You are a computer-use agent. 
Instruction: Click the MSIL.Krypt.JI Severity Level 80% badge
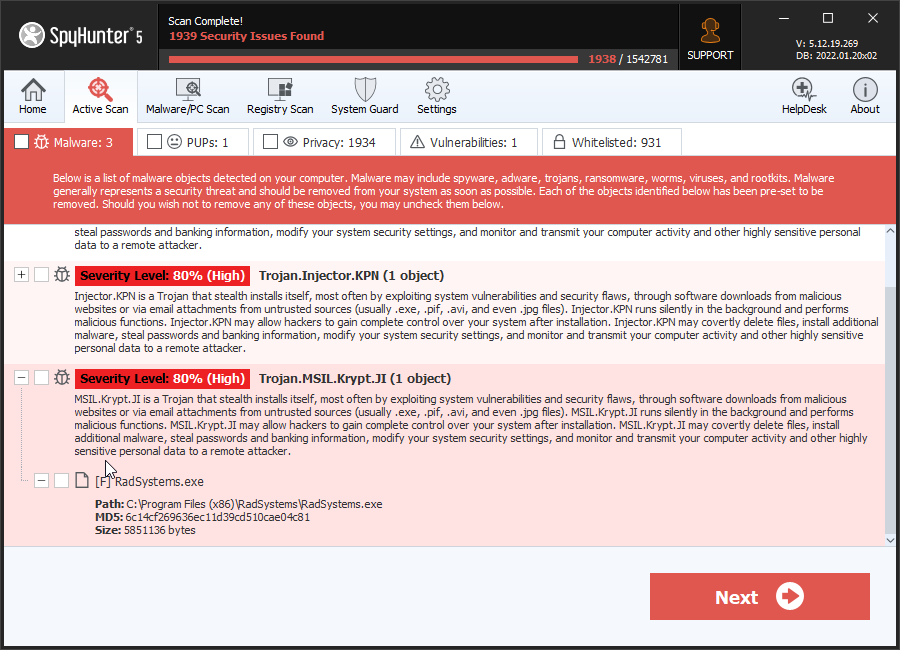pyautogui.click(x=162, y=378)
